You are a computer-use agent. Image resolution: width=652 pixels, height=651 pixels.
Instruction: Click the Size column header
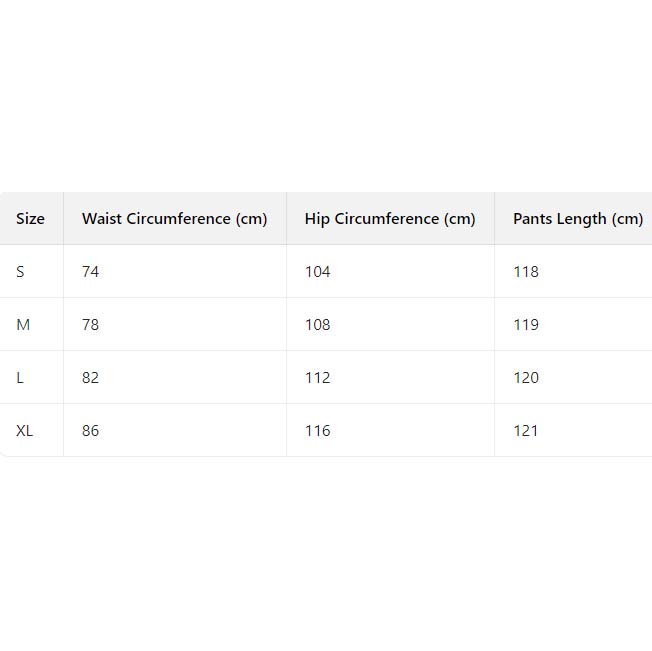pos(30,219)
